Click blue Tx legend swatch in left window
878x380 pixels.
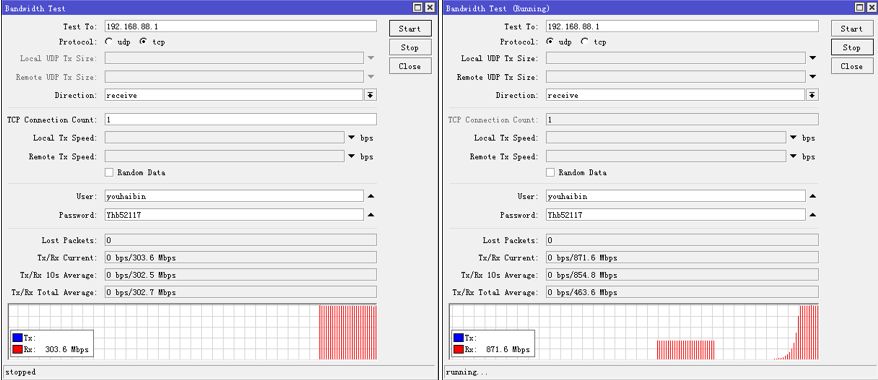tap(17, 338)
